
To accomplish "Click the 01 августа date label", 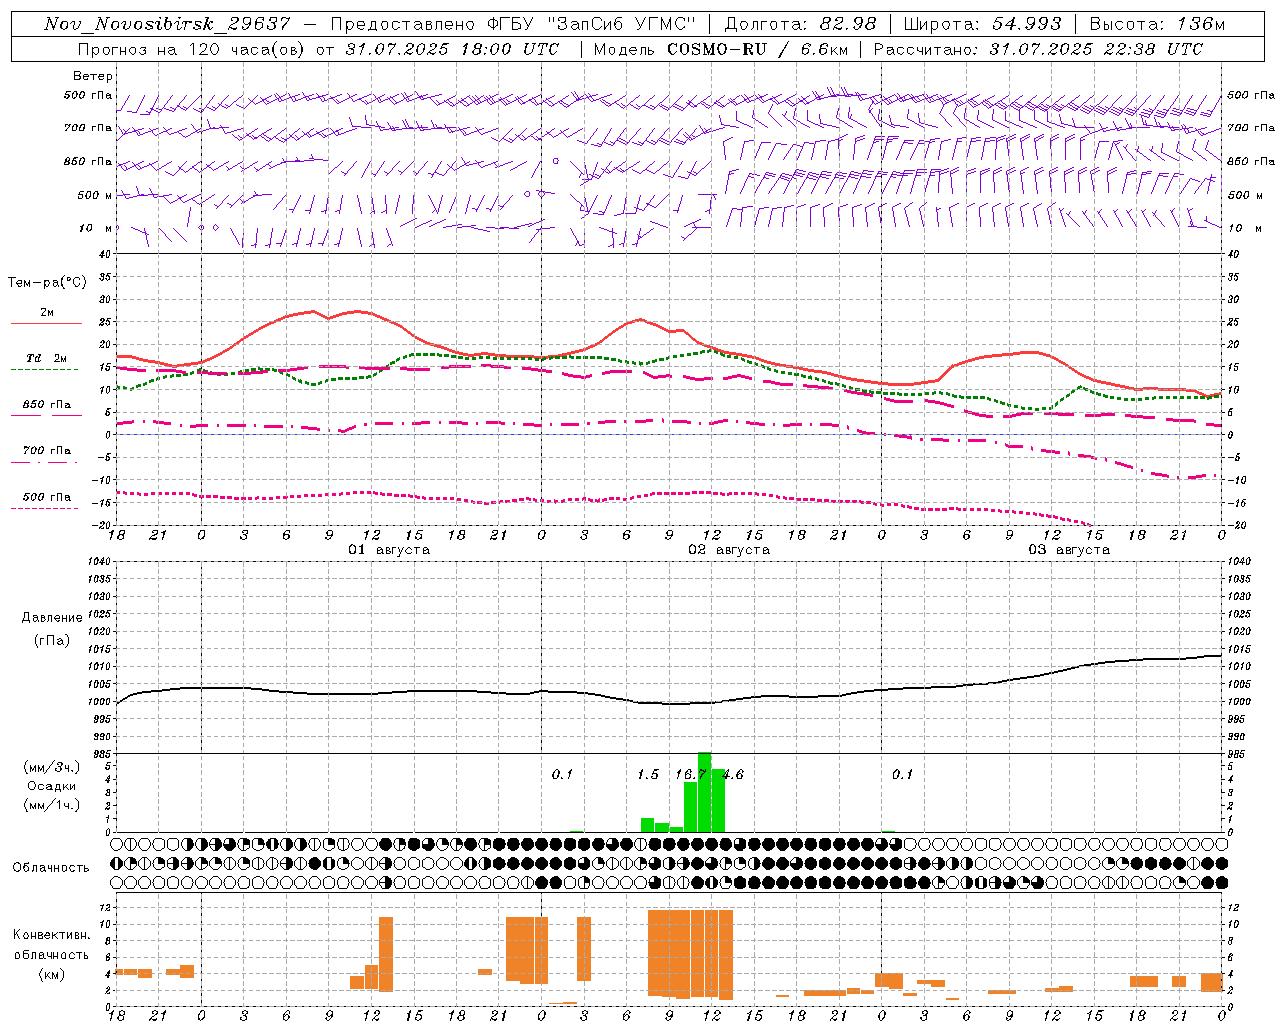I will 389,550.
